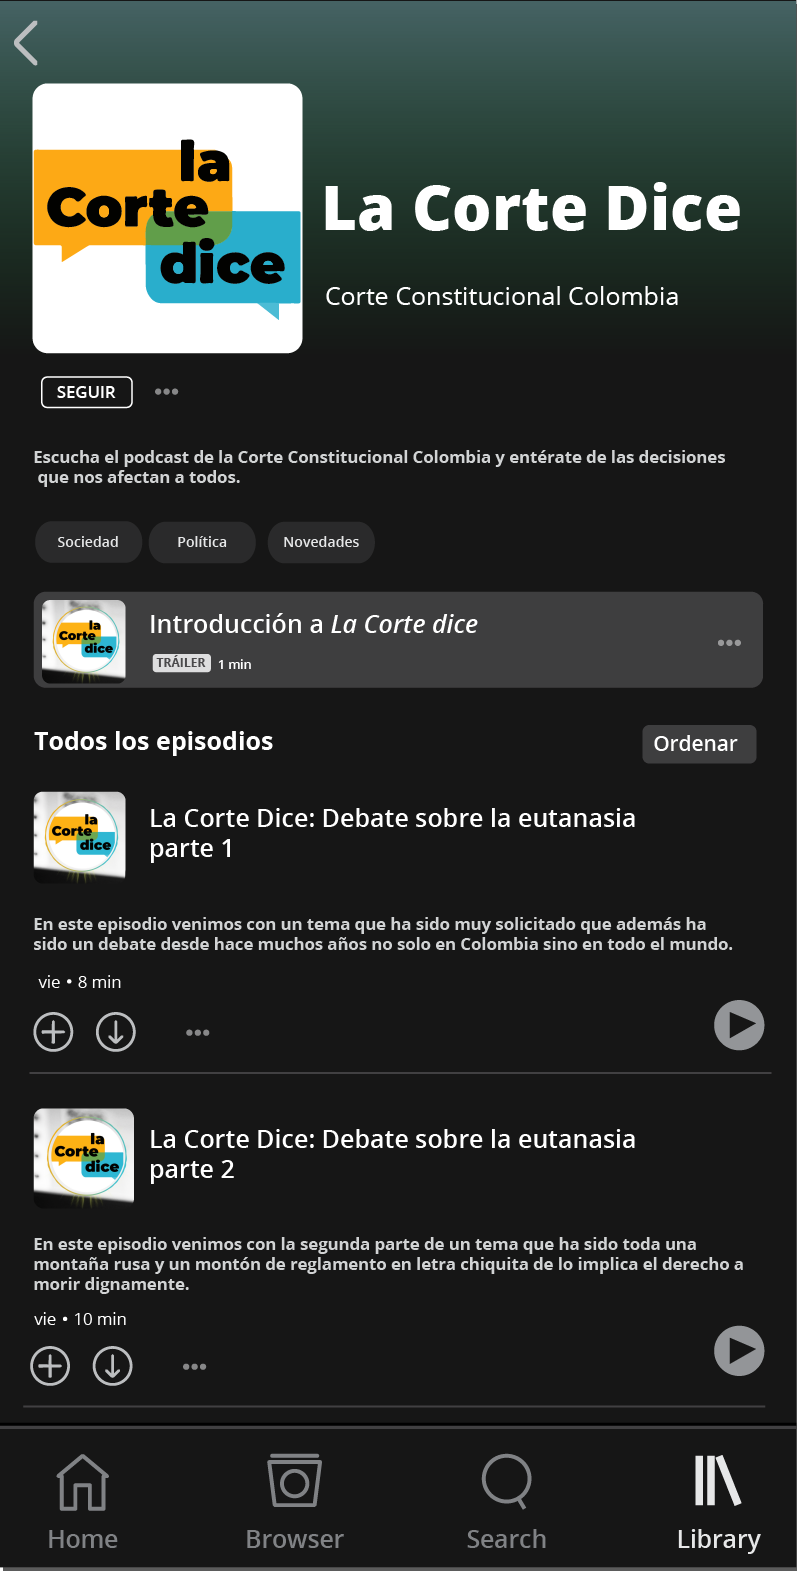Tap the eutanasia parte 2 episode thumbnail
Image resolution: width=797 pixels, height=1571 pixels.
click(84, 1157)
